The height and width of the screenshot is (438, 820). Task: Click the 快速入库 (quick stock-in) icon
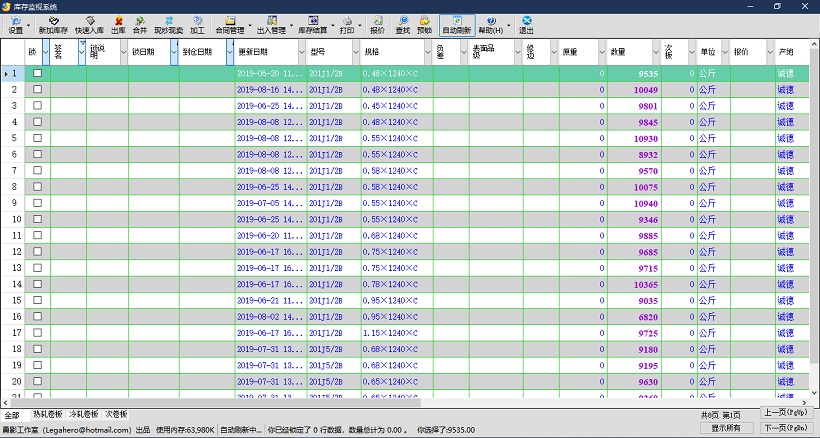click(x=89, y=25)
